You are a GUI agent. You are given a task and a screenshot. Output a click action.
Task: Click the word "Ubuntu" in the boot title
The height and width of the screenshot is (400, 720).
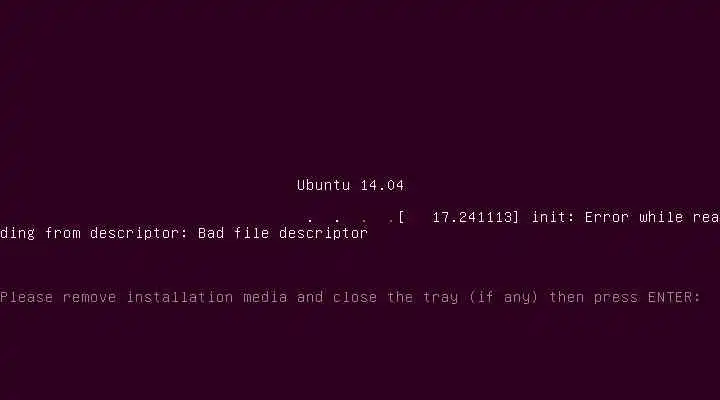[x=323, y=185]
